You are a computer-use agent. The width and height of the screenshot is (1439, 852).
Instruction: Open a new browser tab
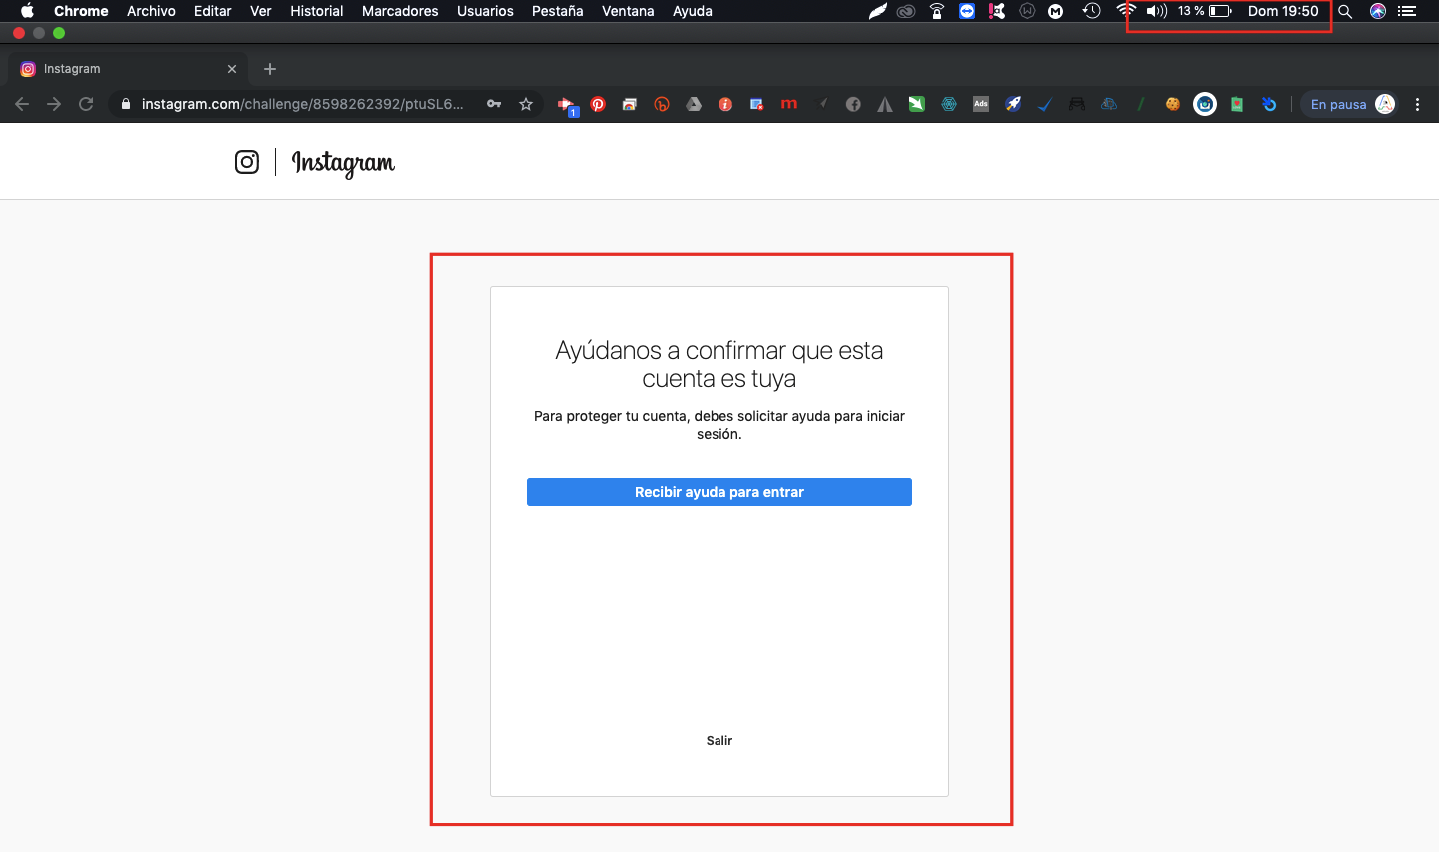point(270,69)
